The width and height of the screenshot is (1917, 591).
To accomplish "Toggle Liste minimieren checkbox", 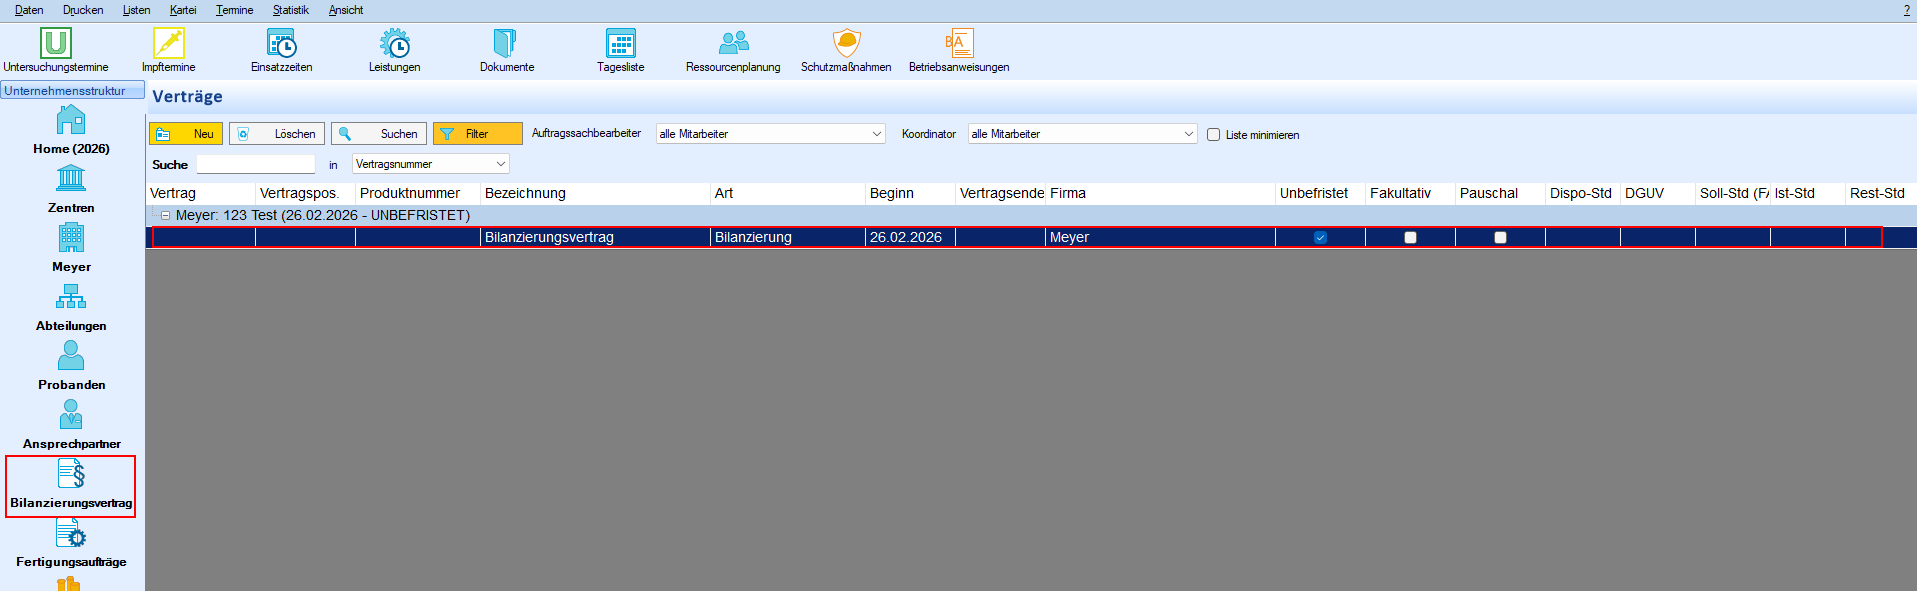I will coord(1213,134).
